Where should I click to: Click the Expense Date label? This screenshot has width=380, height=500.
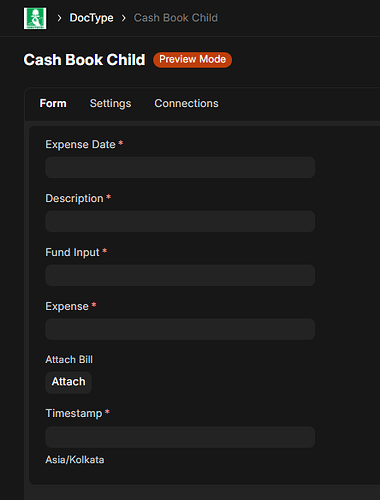[x=80, y=144]
